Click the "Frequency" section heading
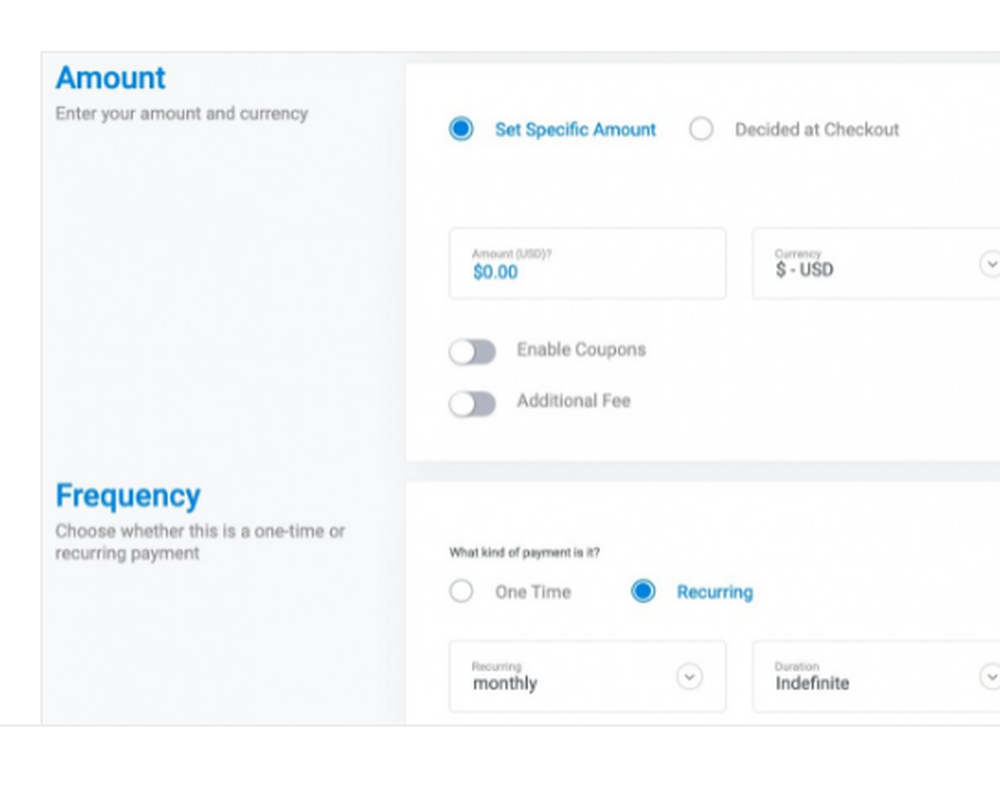1000x787 pixels. pos(128,495)
